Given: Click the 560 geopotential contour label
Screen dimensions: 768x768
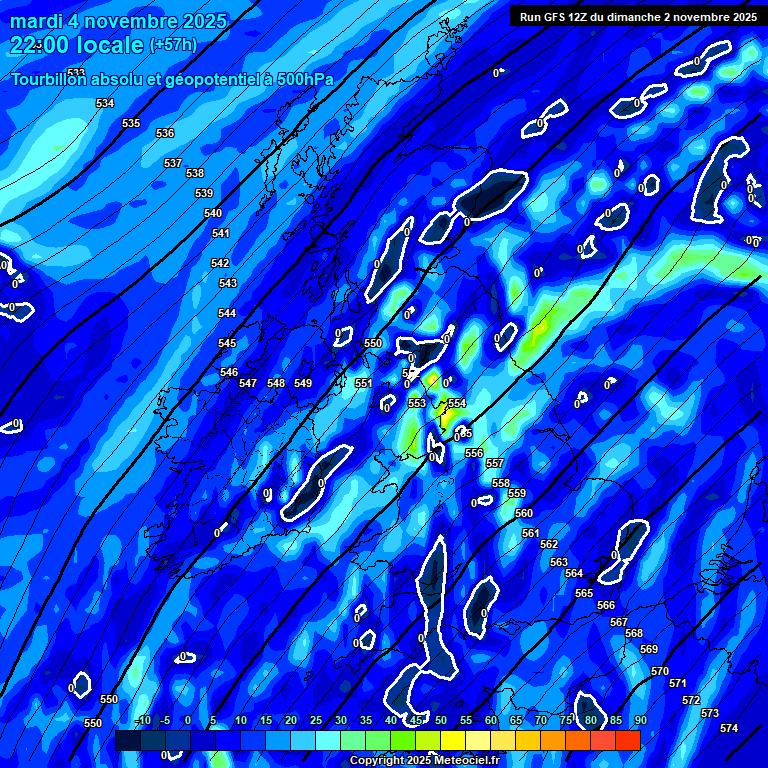Looking at the screenshot, I should (x=524, y=513).
